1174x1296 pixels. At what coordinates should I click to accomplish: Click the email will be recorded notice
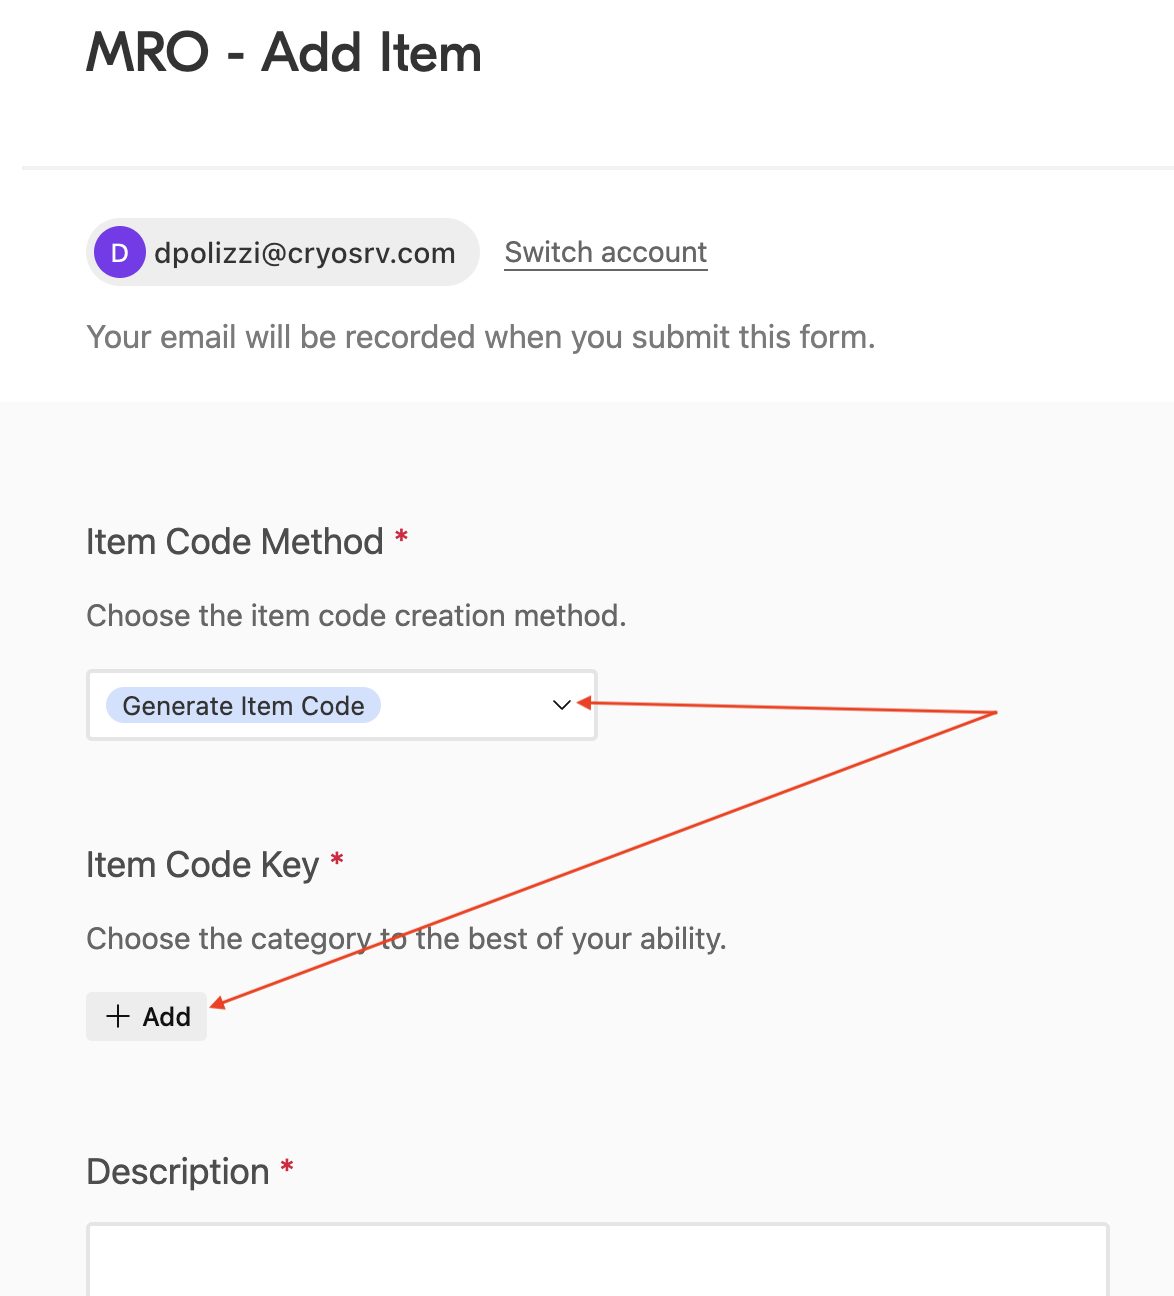pos(480,338)
